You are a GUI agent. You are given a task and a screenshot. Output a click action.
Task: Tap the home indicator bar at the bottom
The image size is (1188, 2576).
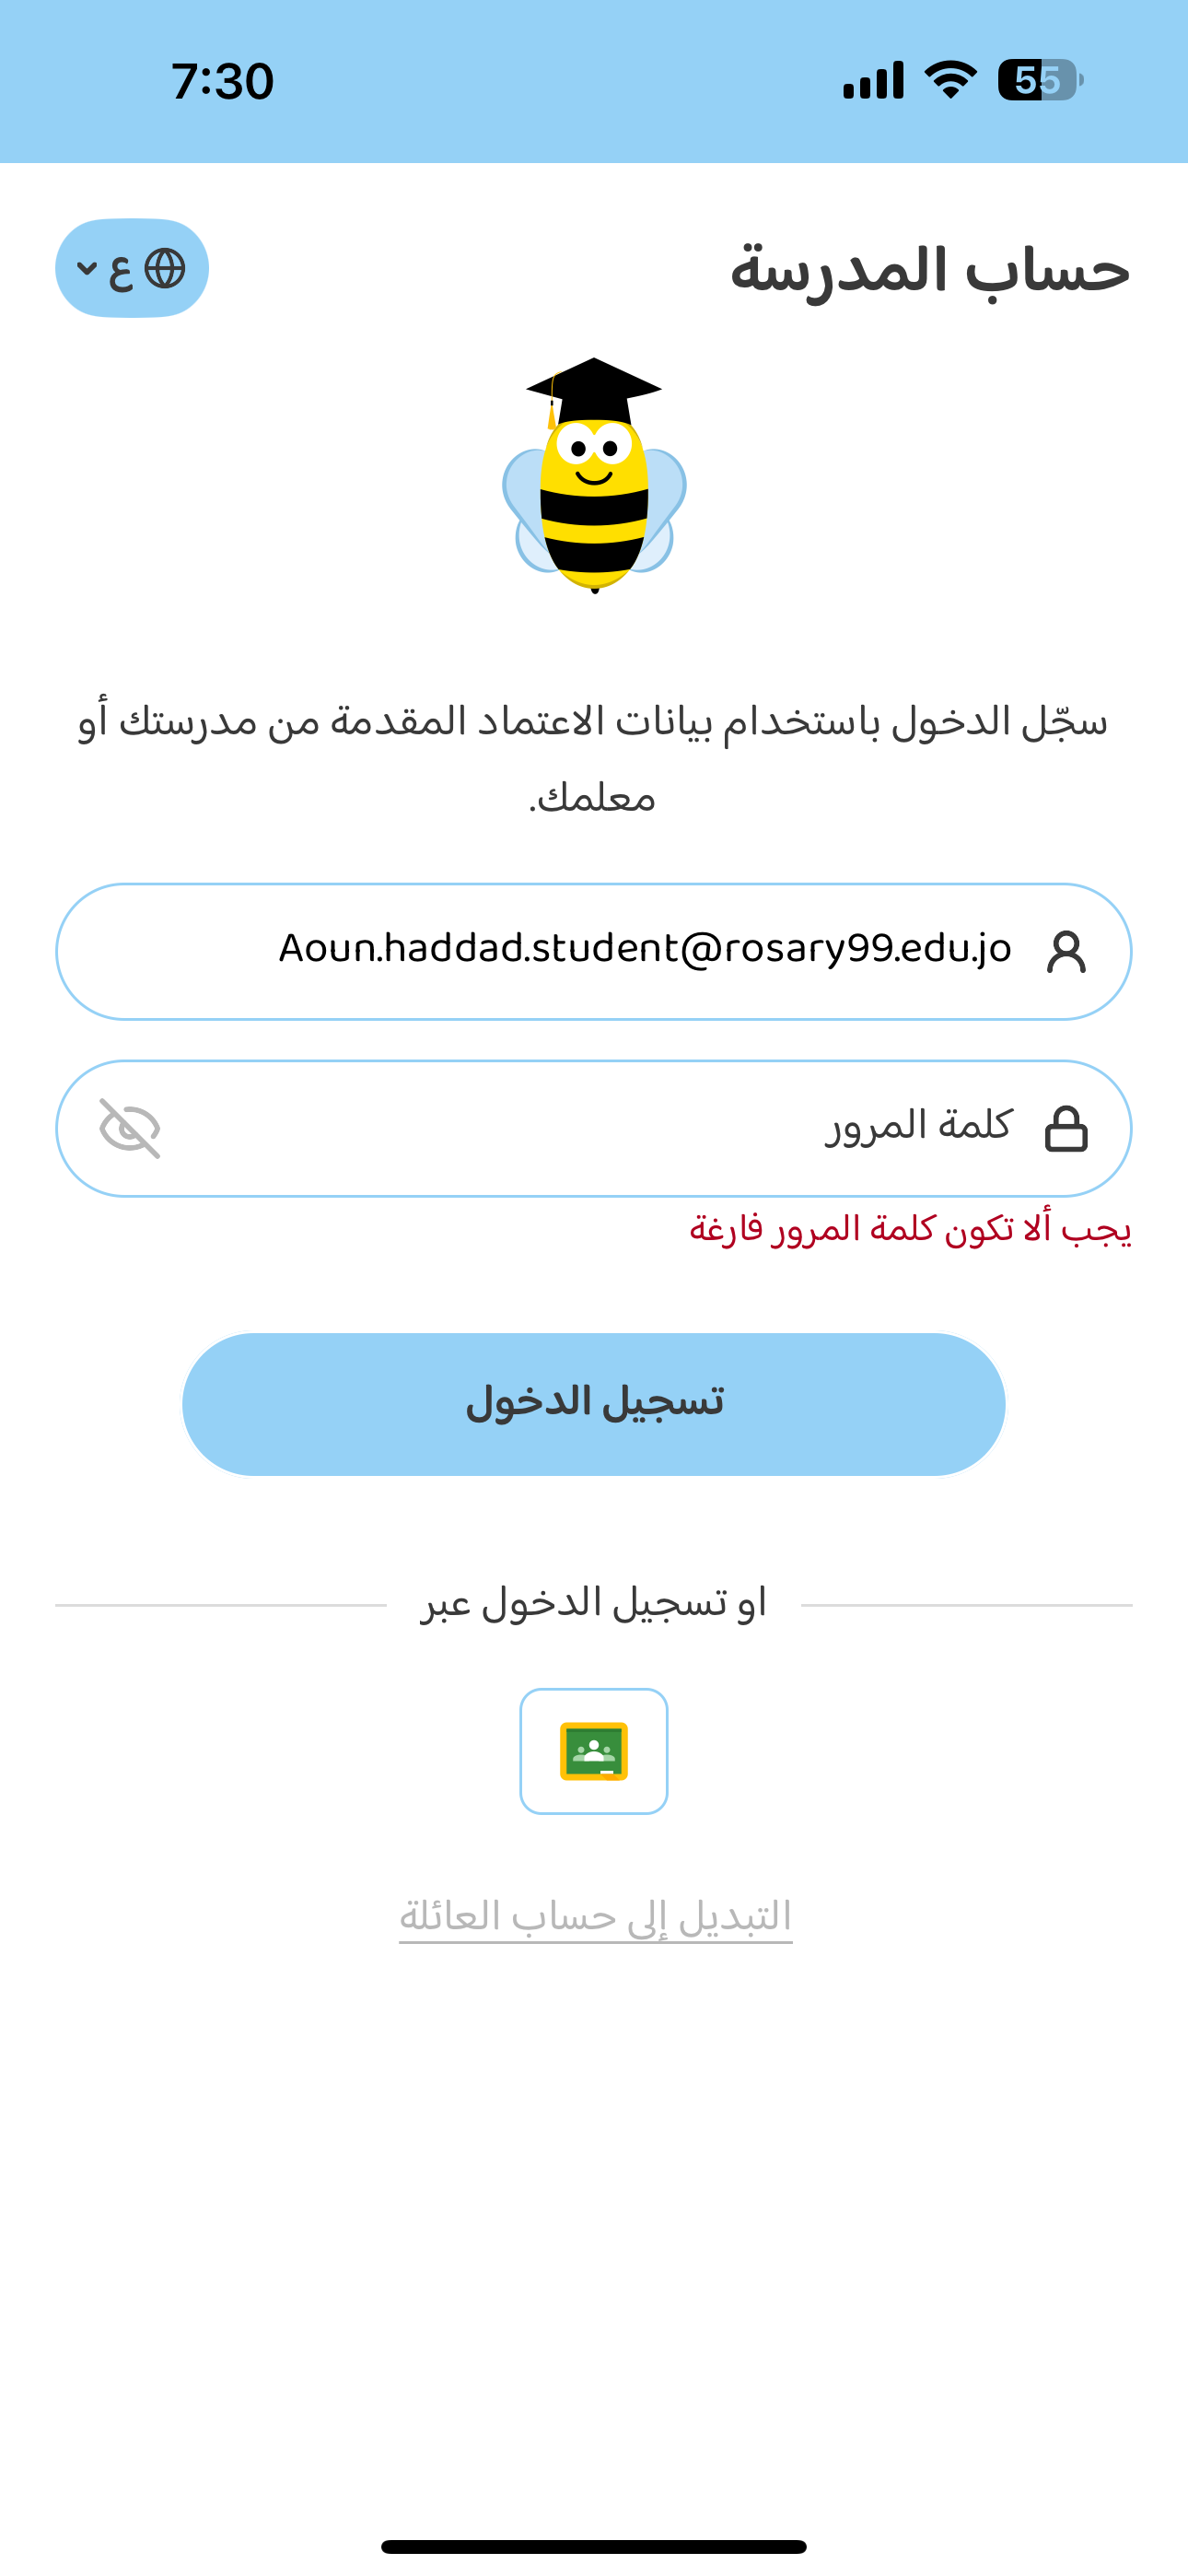[594, 2546]
